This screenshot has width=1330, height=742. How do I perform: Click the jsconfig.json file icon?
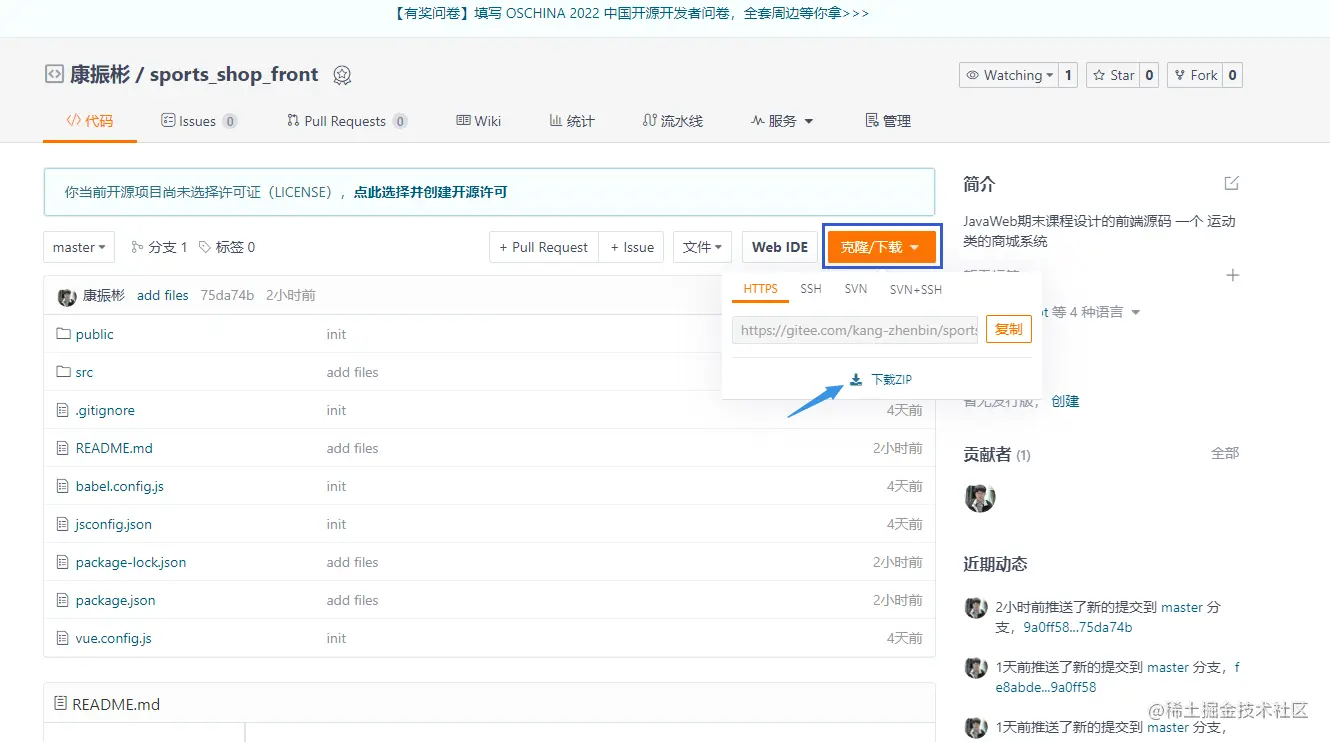click(x=64, y=524)
